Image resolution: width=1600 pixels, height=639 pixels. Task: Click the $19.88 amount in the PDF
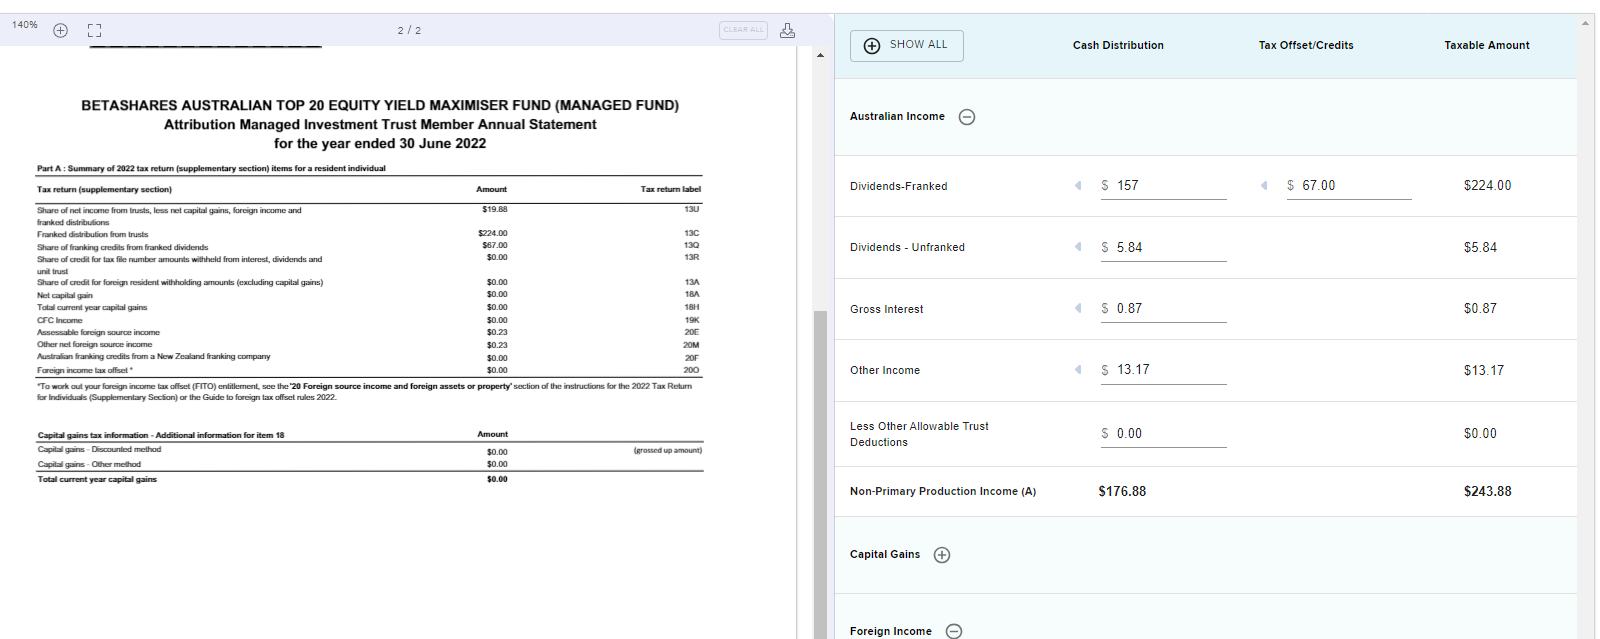click(495, 210)
